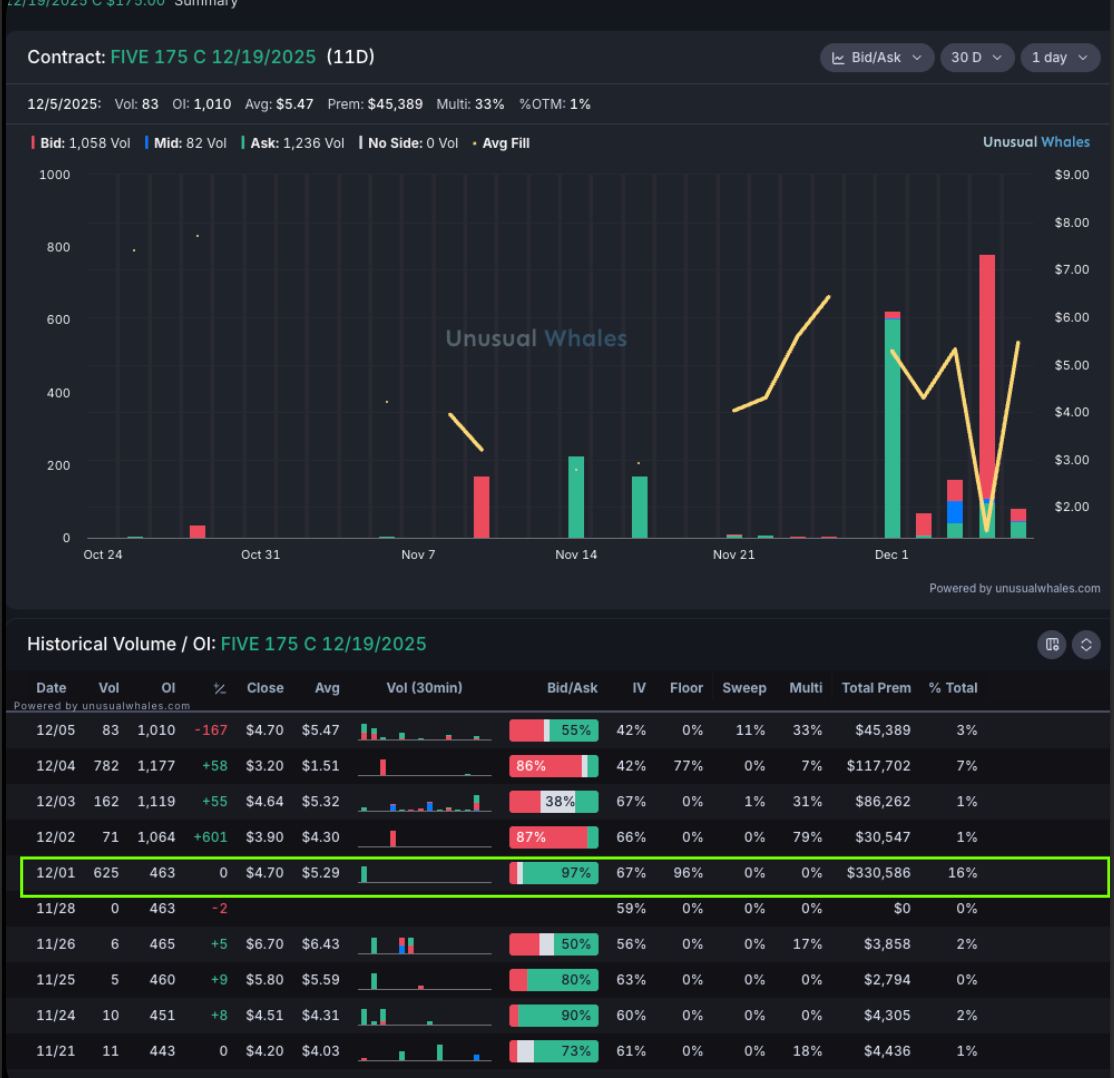Image resolution: width=1114 pixels, height=1078 pixels.
Task: Toggle the Ask legend series
Action: tap(293, 143)
